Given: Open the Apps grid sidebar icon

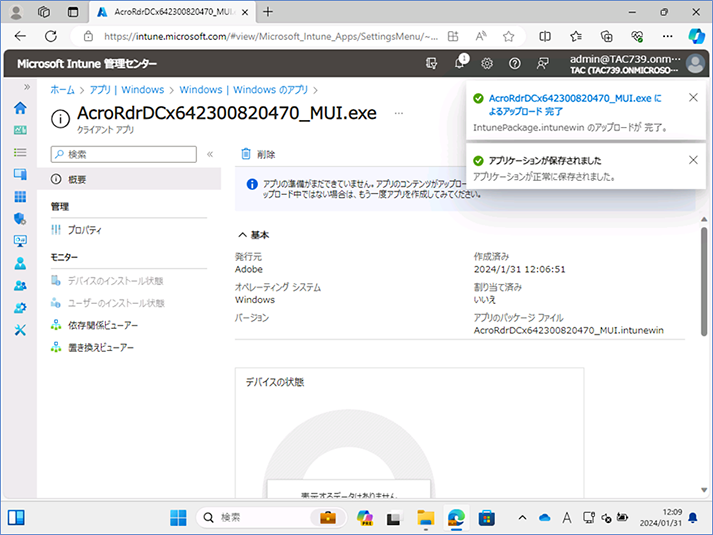Looking at the screenshot, I should tap(20, 197).
